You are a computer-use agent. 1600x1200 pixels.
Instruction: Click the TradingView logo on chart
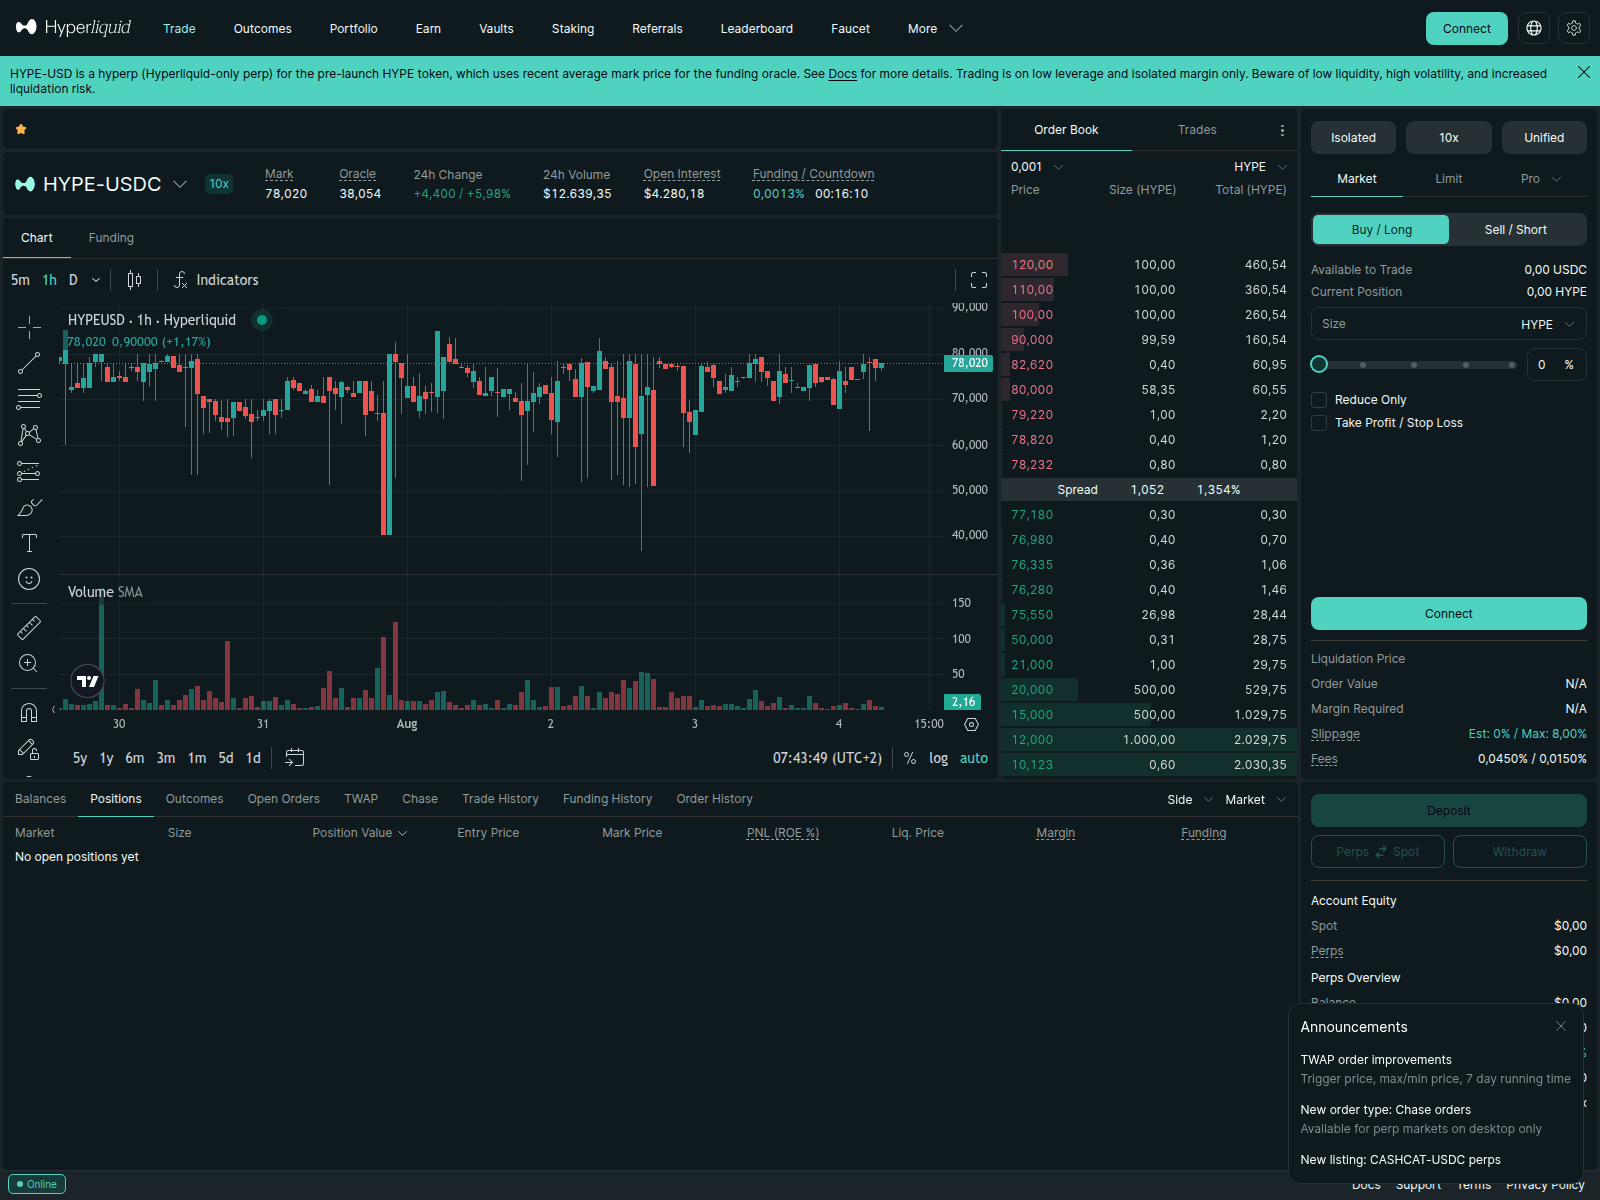click(x=88, y=681)
